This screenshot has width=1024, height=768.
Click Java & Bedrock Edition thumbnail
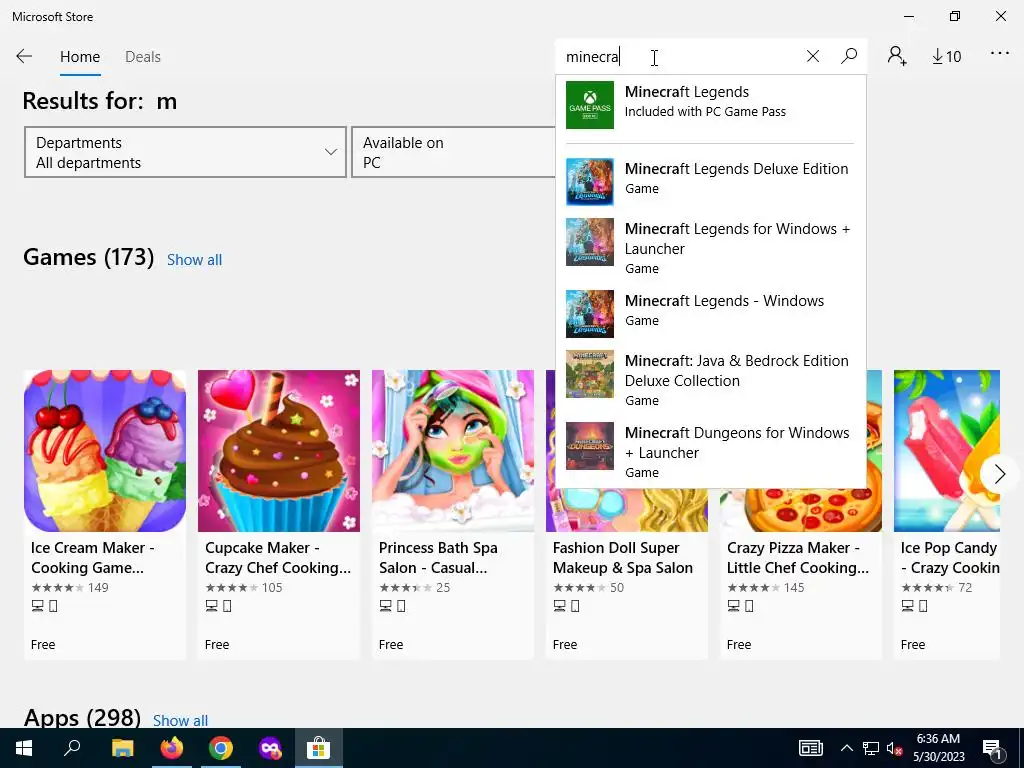tap(590, 374)
